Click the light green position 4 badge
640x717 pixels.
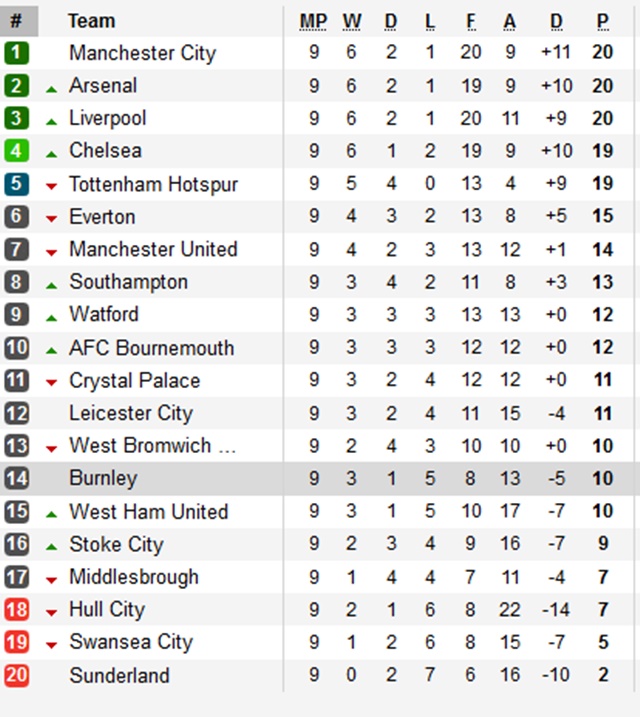tap(17, 152)
